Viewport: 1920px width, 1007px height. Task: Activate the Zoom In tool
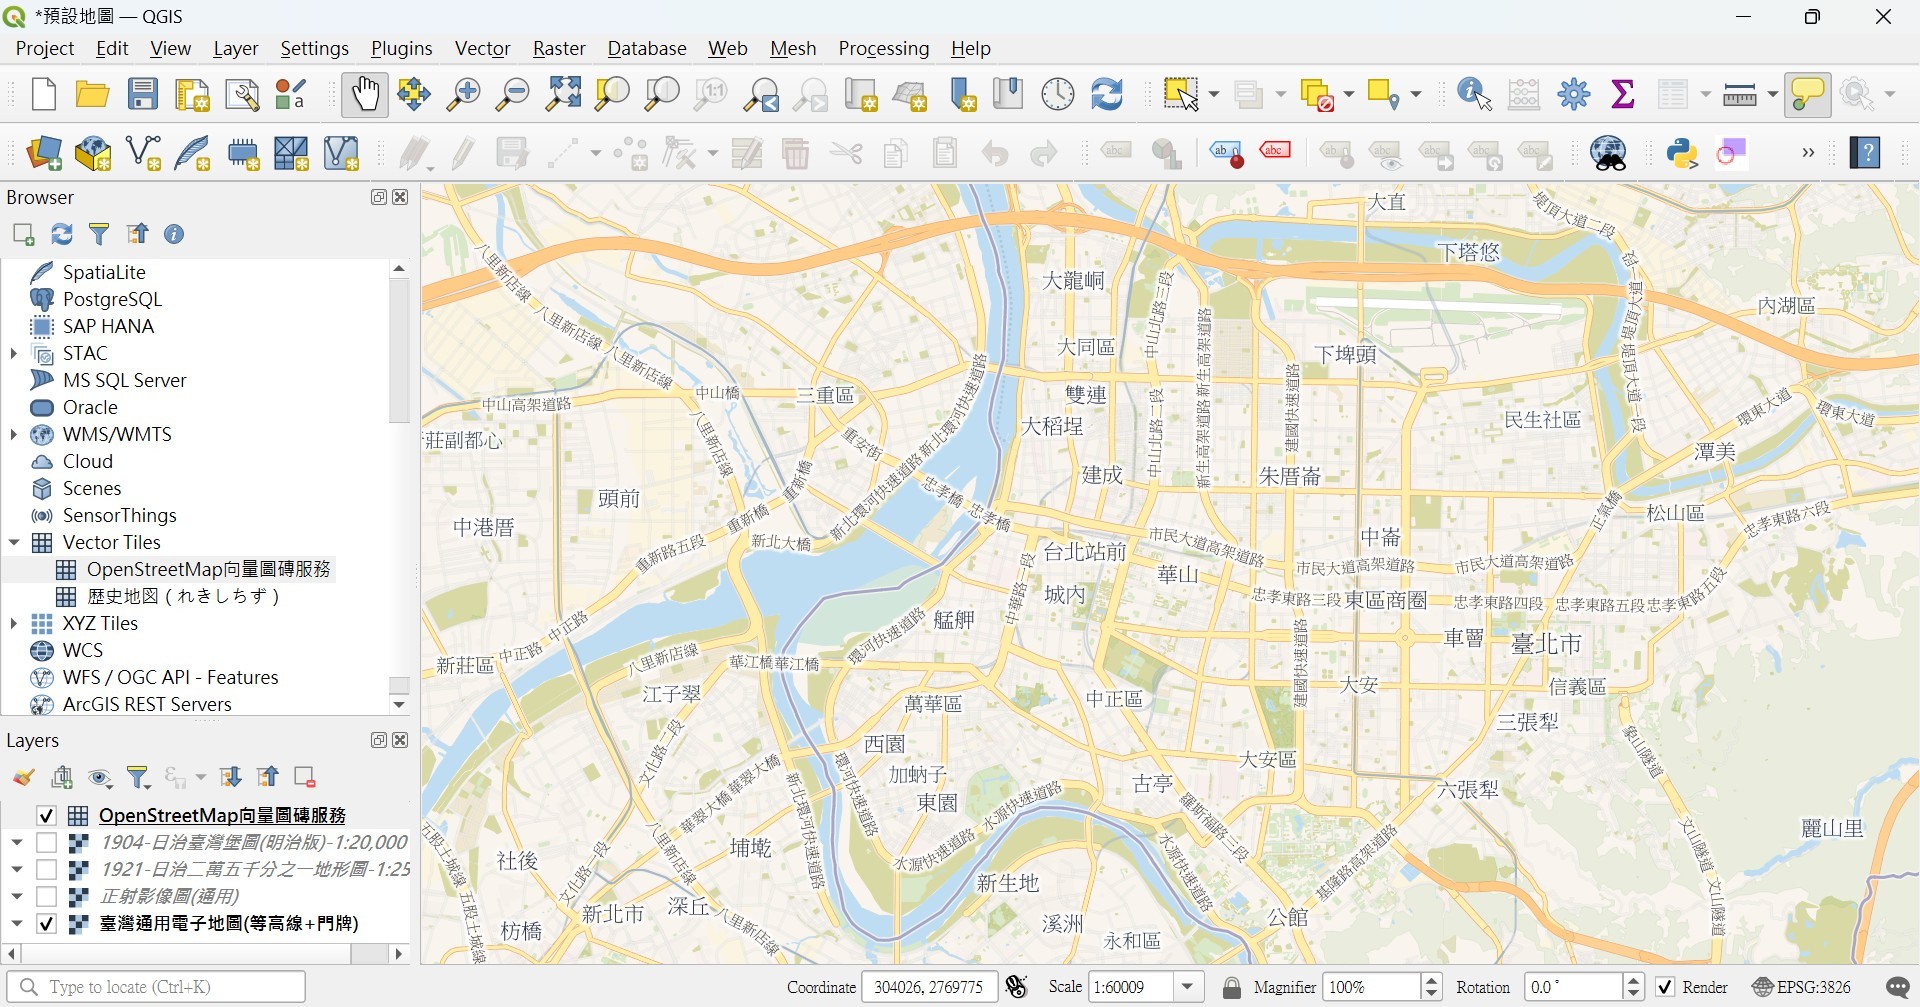tap(463, 93)
